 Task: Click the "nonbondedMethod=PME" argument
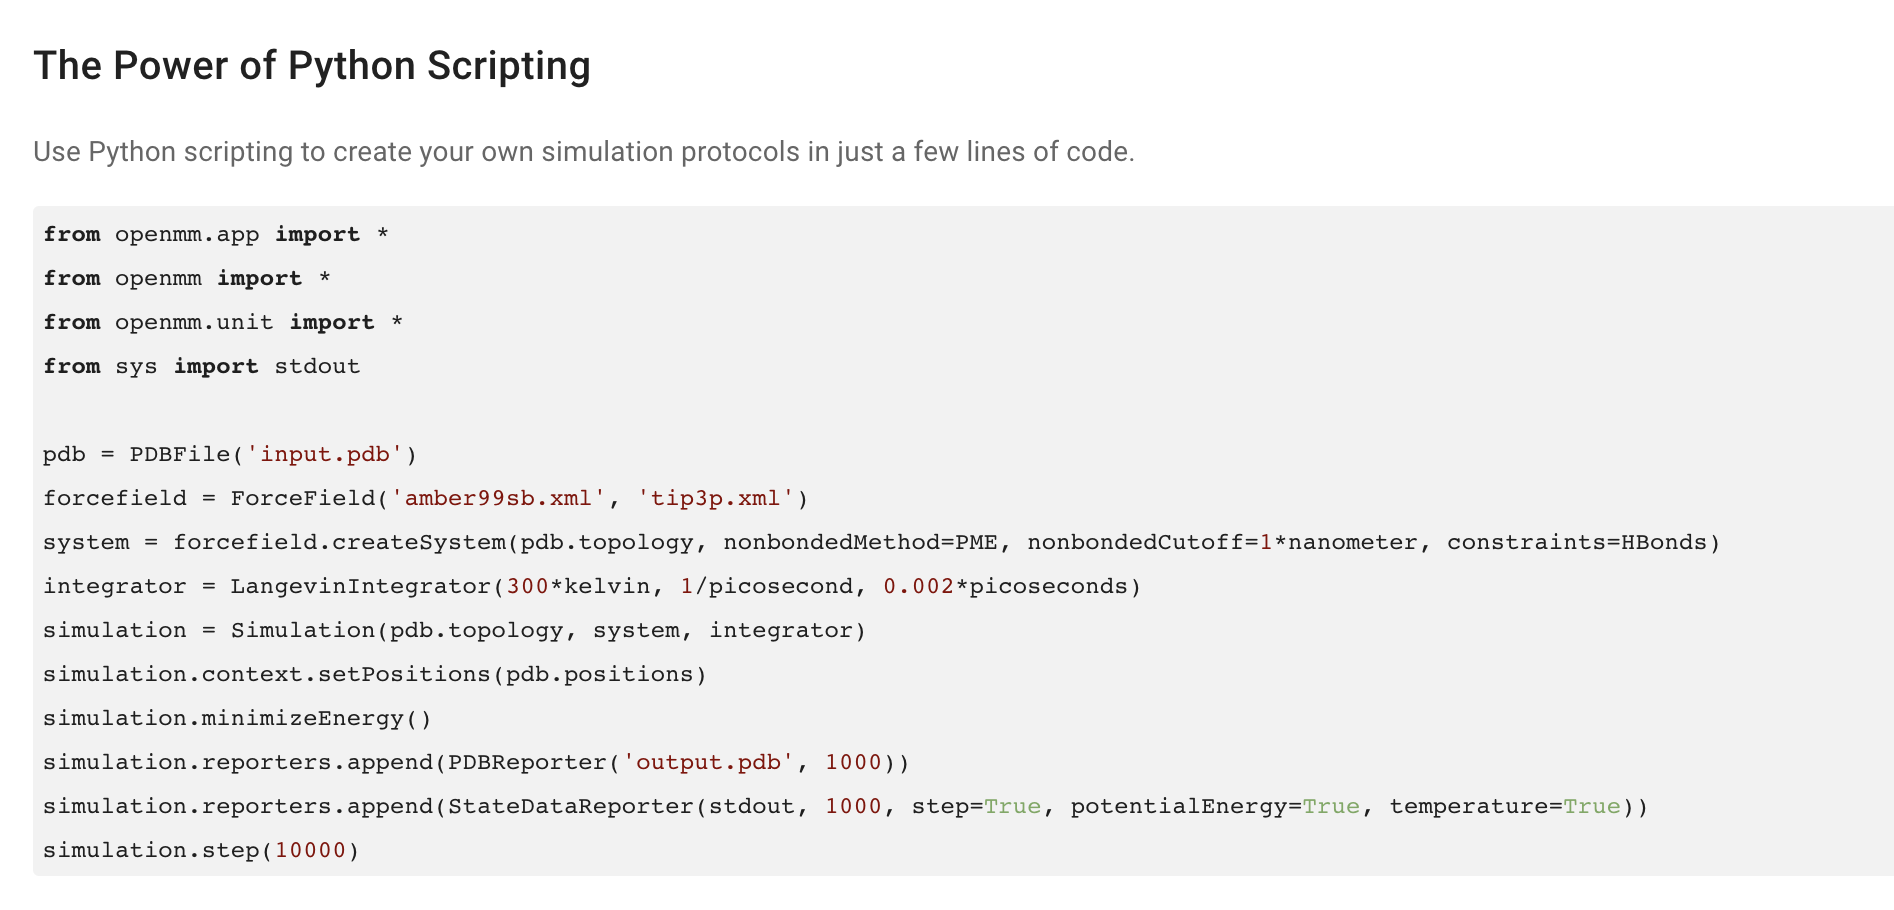860,543
